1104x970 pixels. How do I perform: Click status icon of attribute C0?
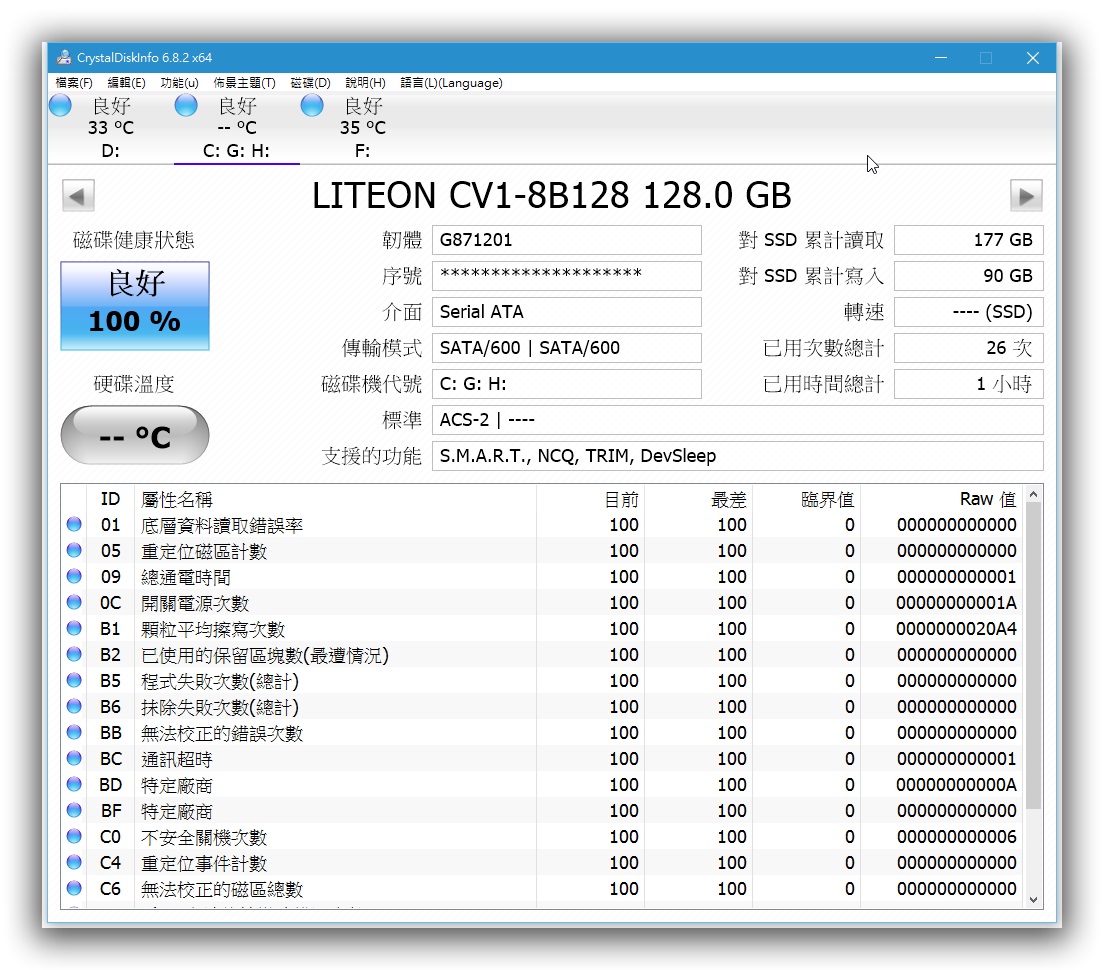[74, 836]
